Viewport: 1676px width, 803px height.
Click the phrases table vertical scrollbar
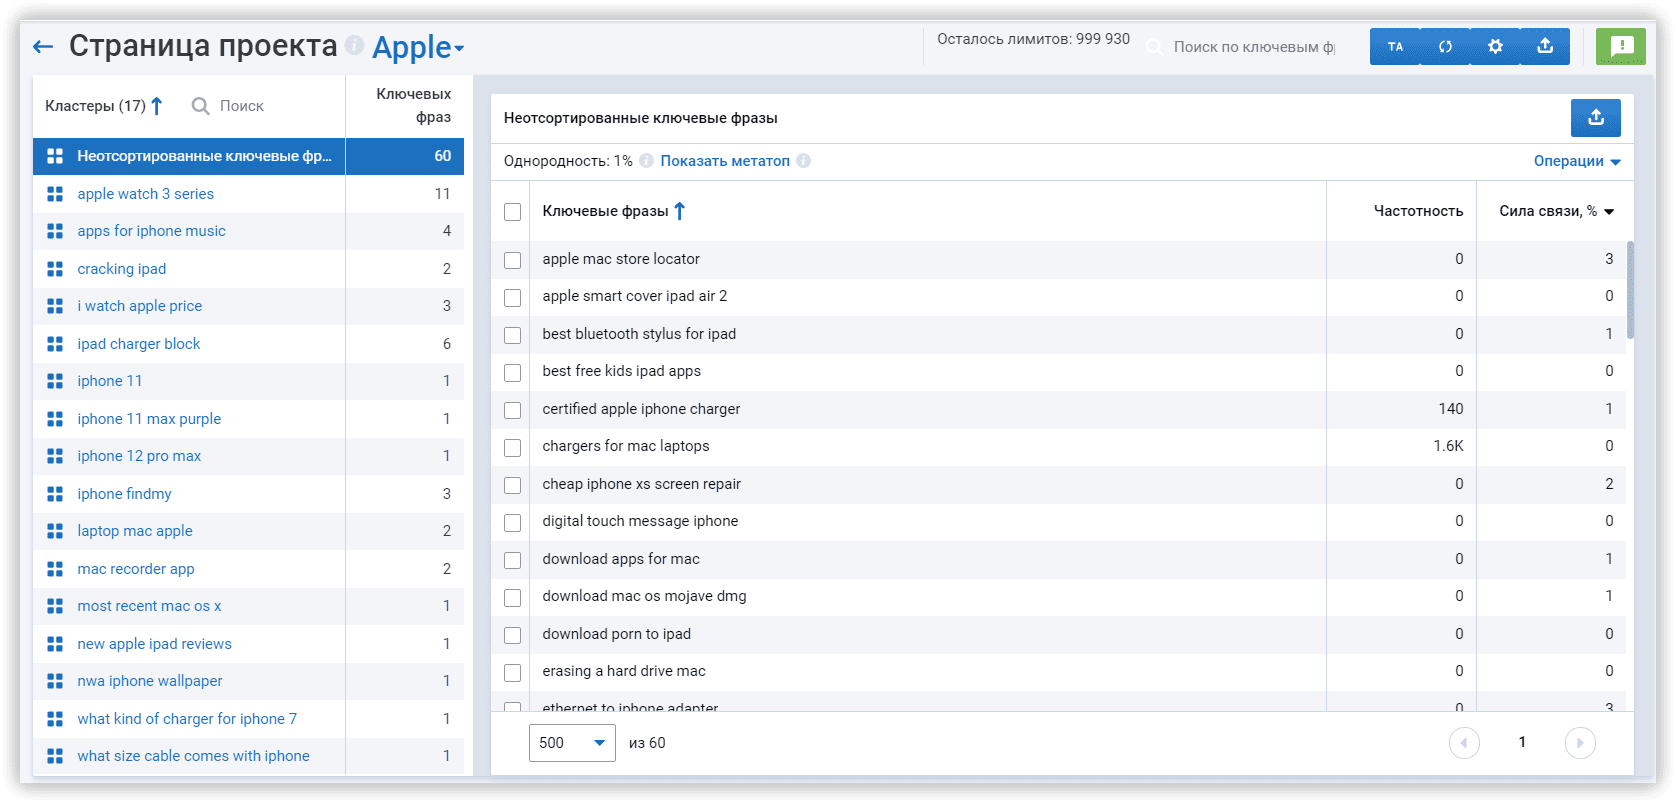pos(1630,290)
